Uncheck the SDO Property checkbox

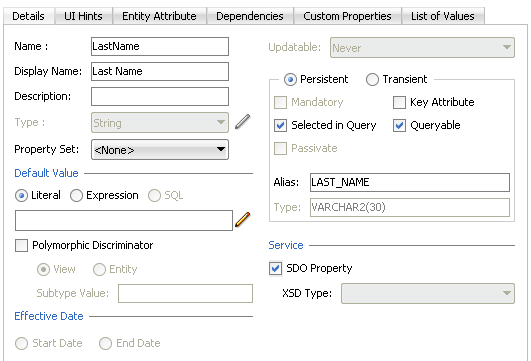tap(275, 269)
